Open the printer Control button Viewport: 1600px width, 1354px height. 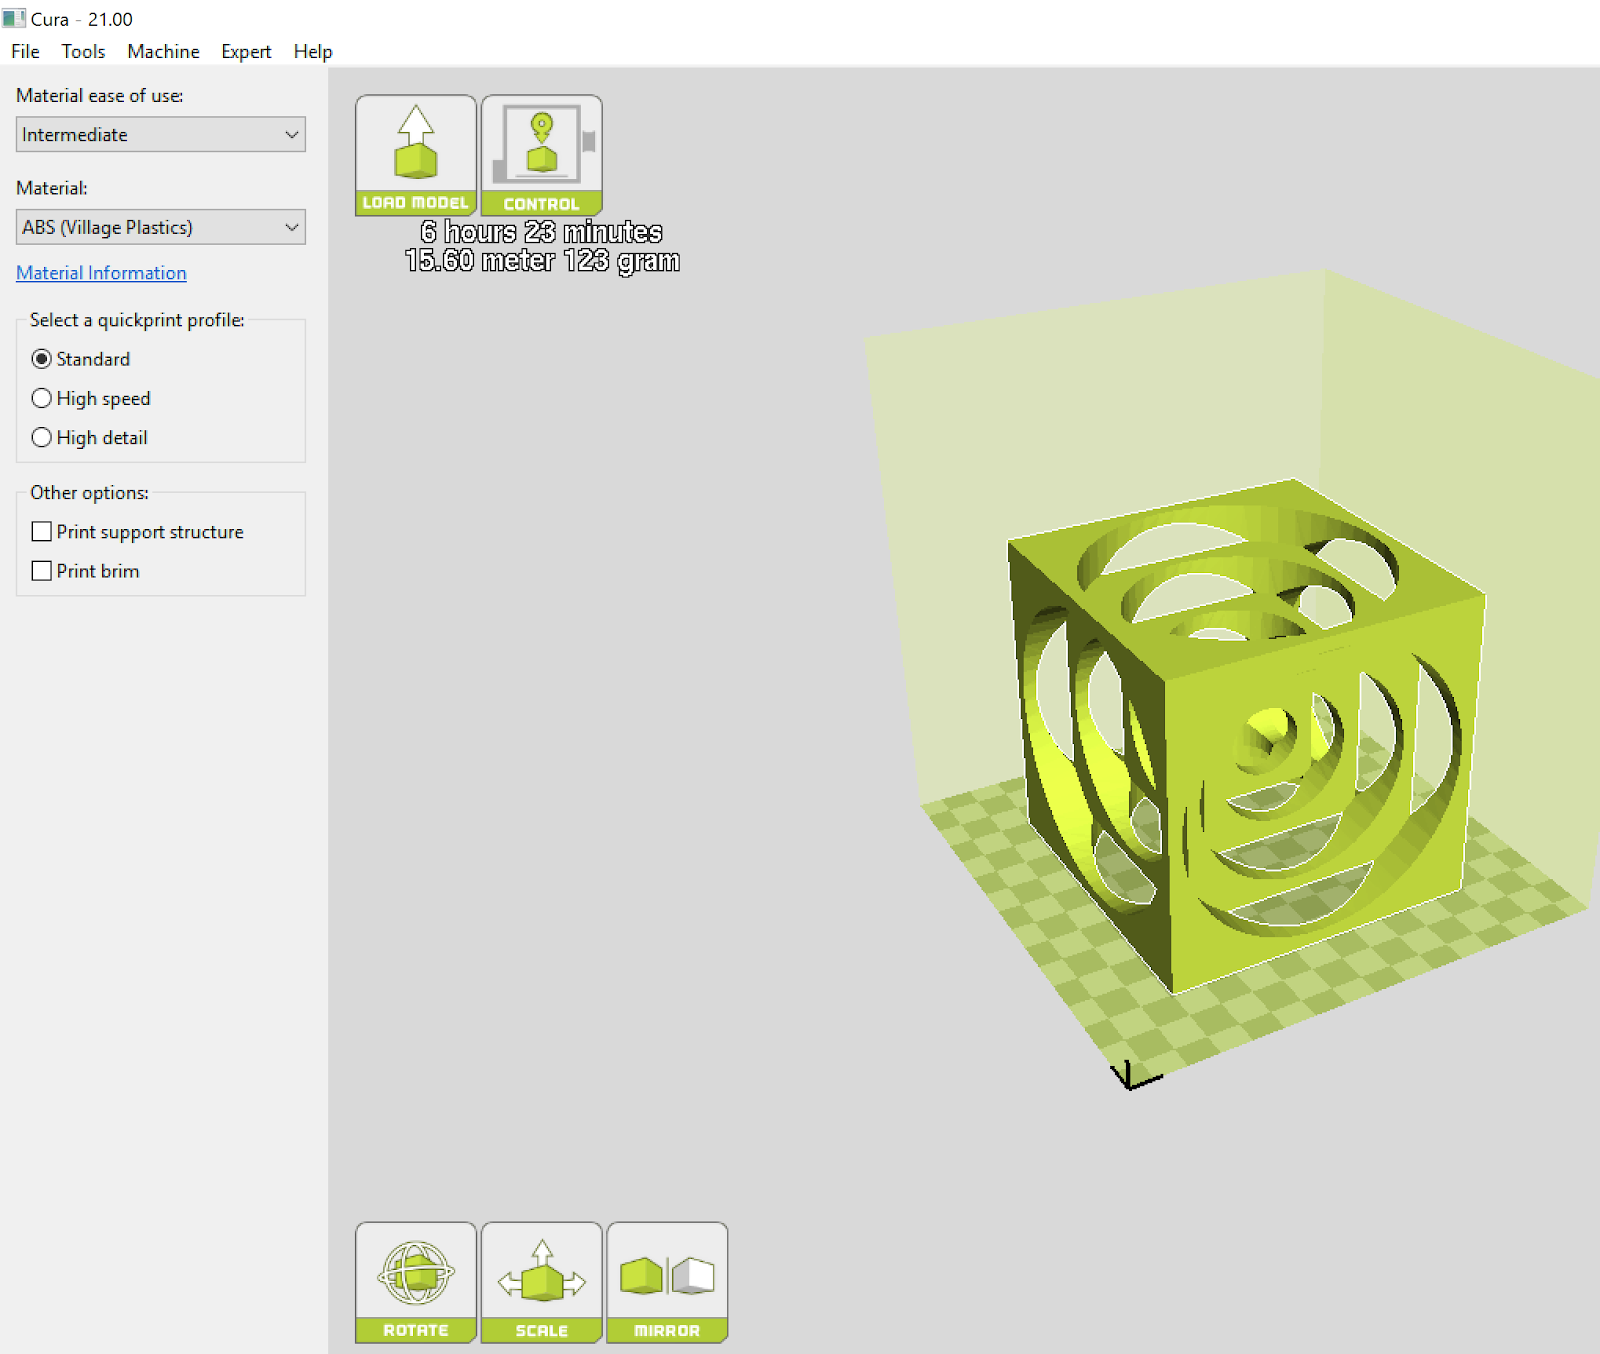pyautogui.click(x=542, y=155)
